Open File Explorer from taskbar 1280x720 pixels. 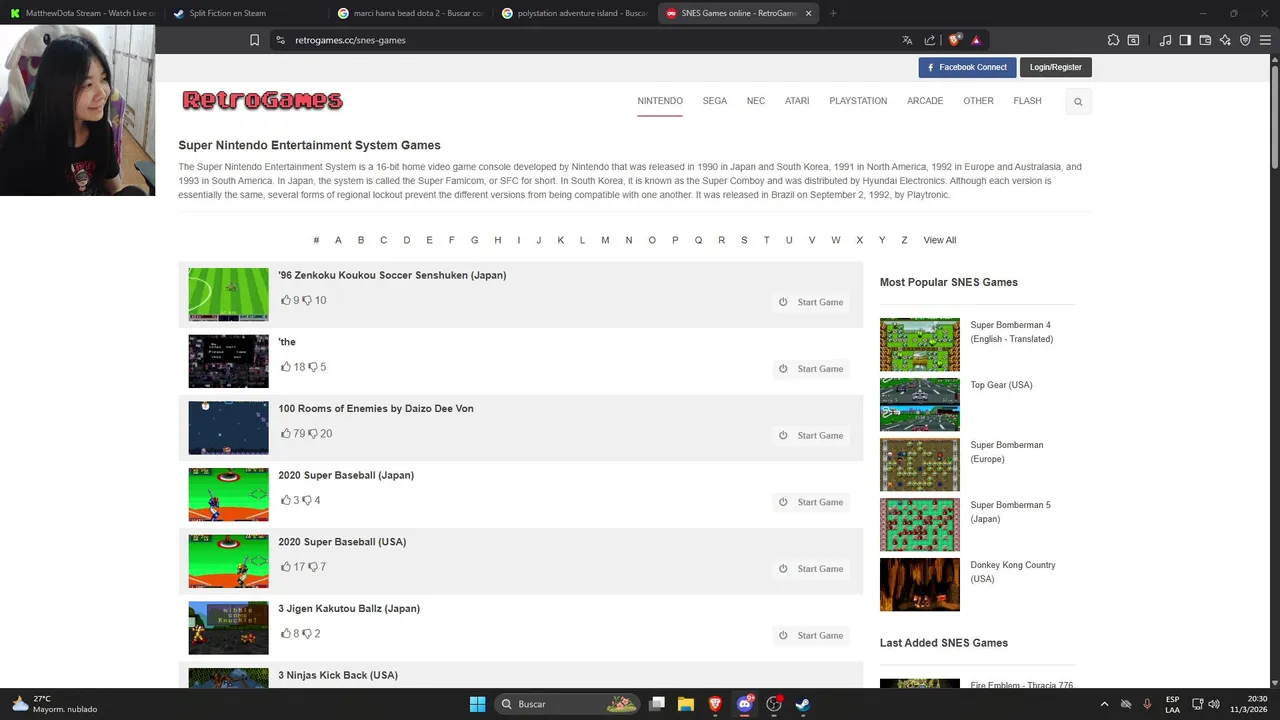(x=686, y=704)
